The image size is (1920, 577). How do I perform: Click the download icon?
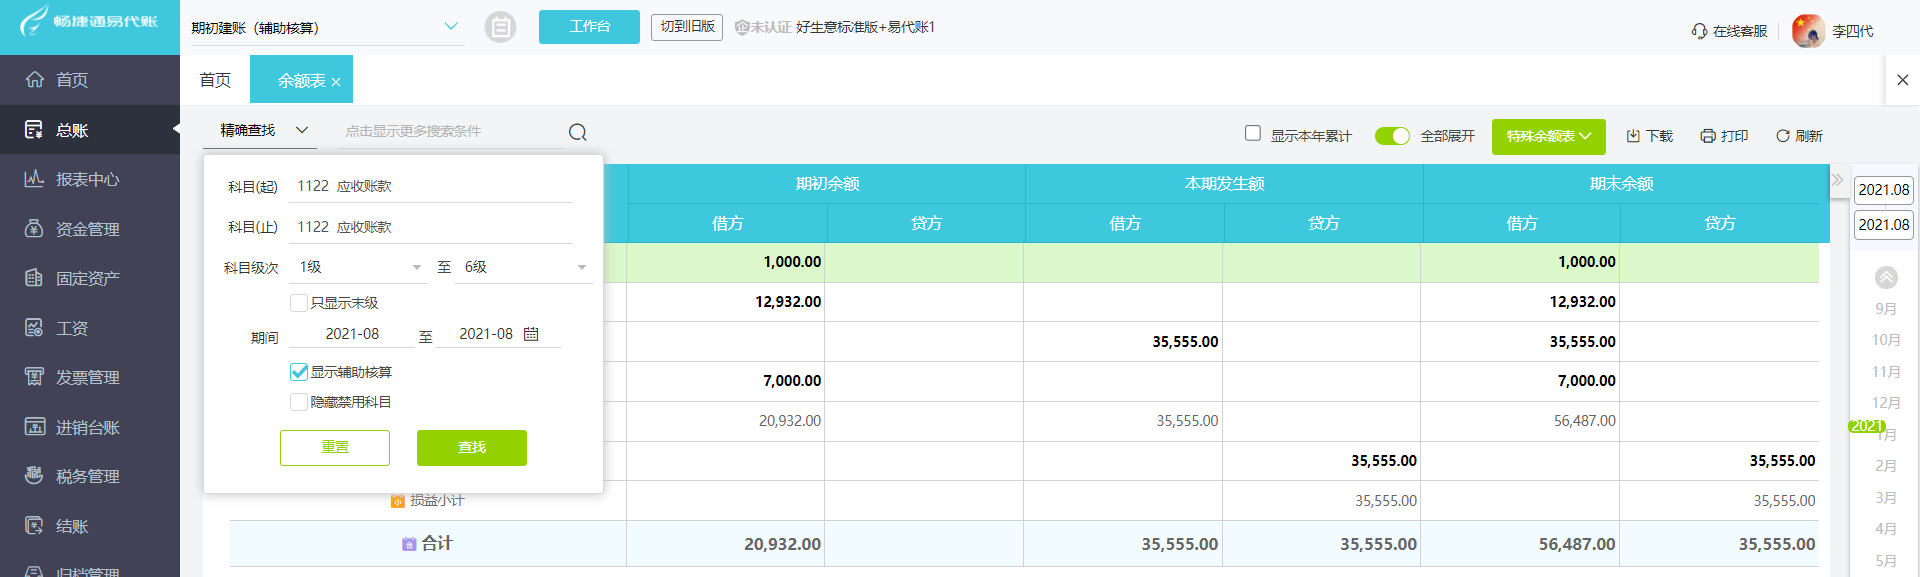pos(1633,136)
